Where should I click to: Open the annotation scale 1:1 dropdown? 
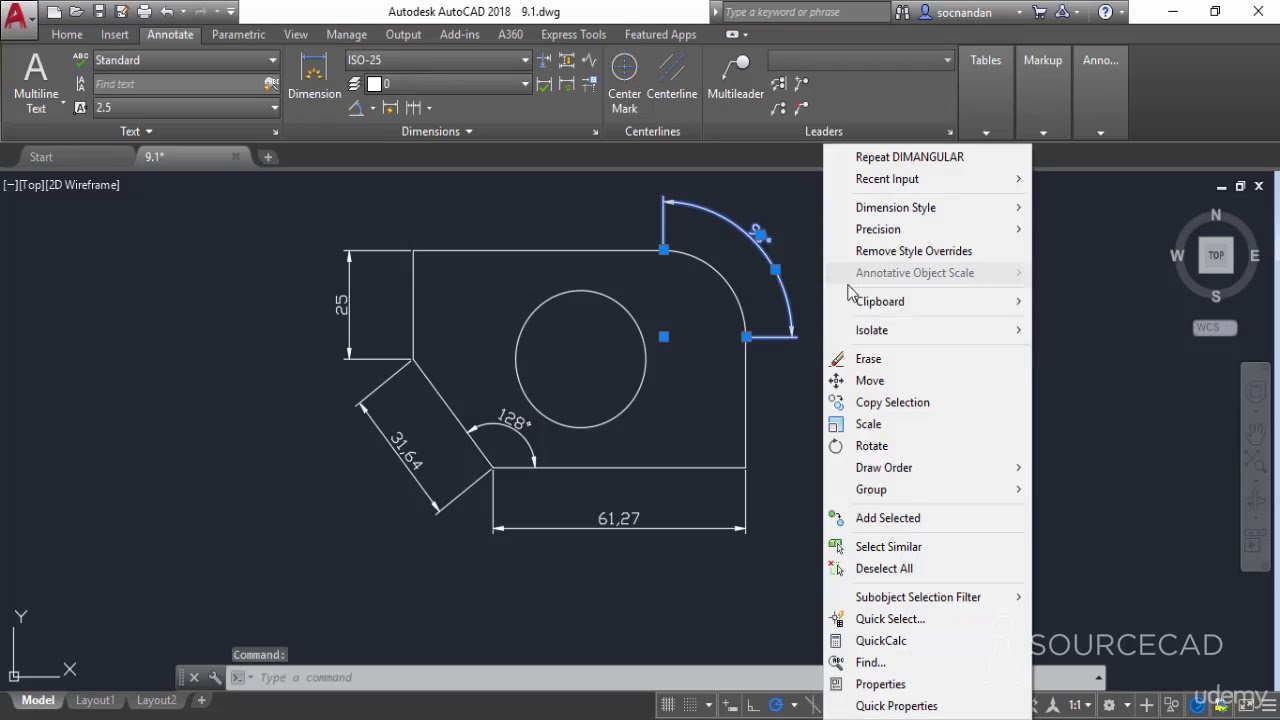tap(1079, 705)
